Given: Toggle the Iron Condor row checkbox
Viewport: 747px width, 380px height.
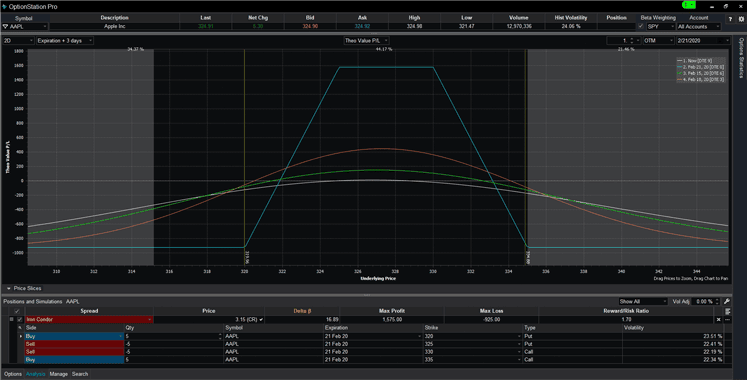Looking at the screenshot, I should [x=20, y=320].
